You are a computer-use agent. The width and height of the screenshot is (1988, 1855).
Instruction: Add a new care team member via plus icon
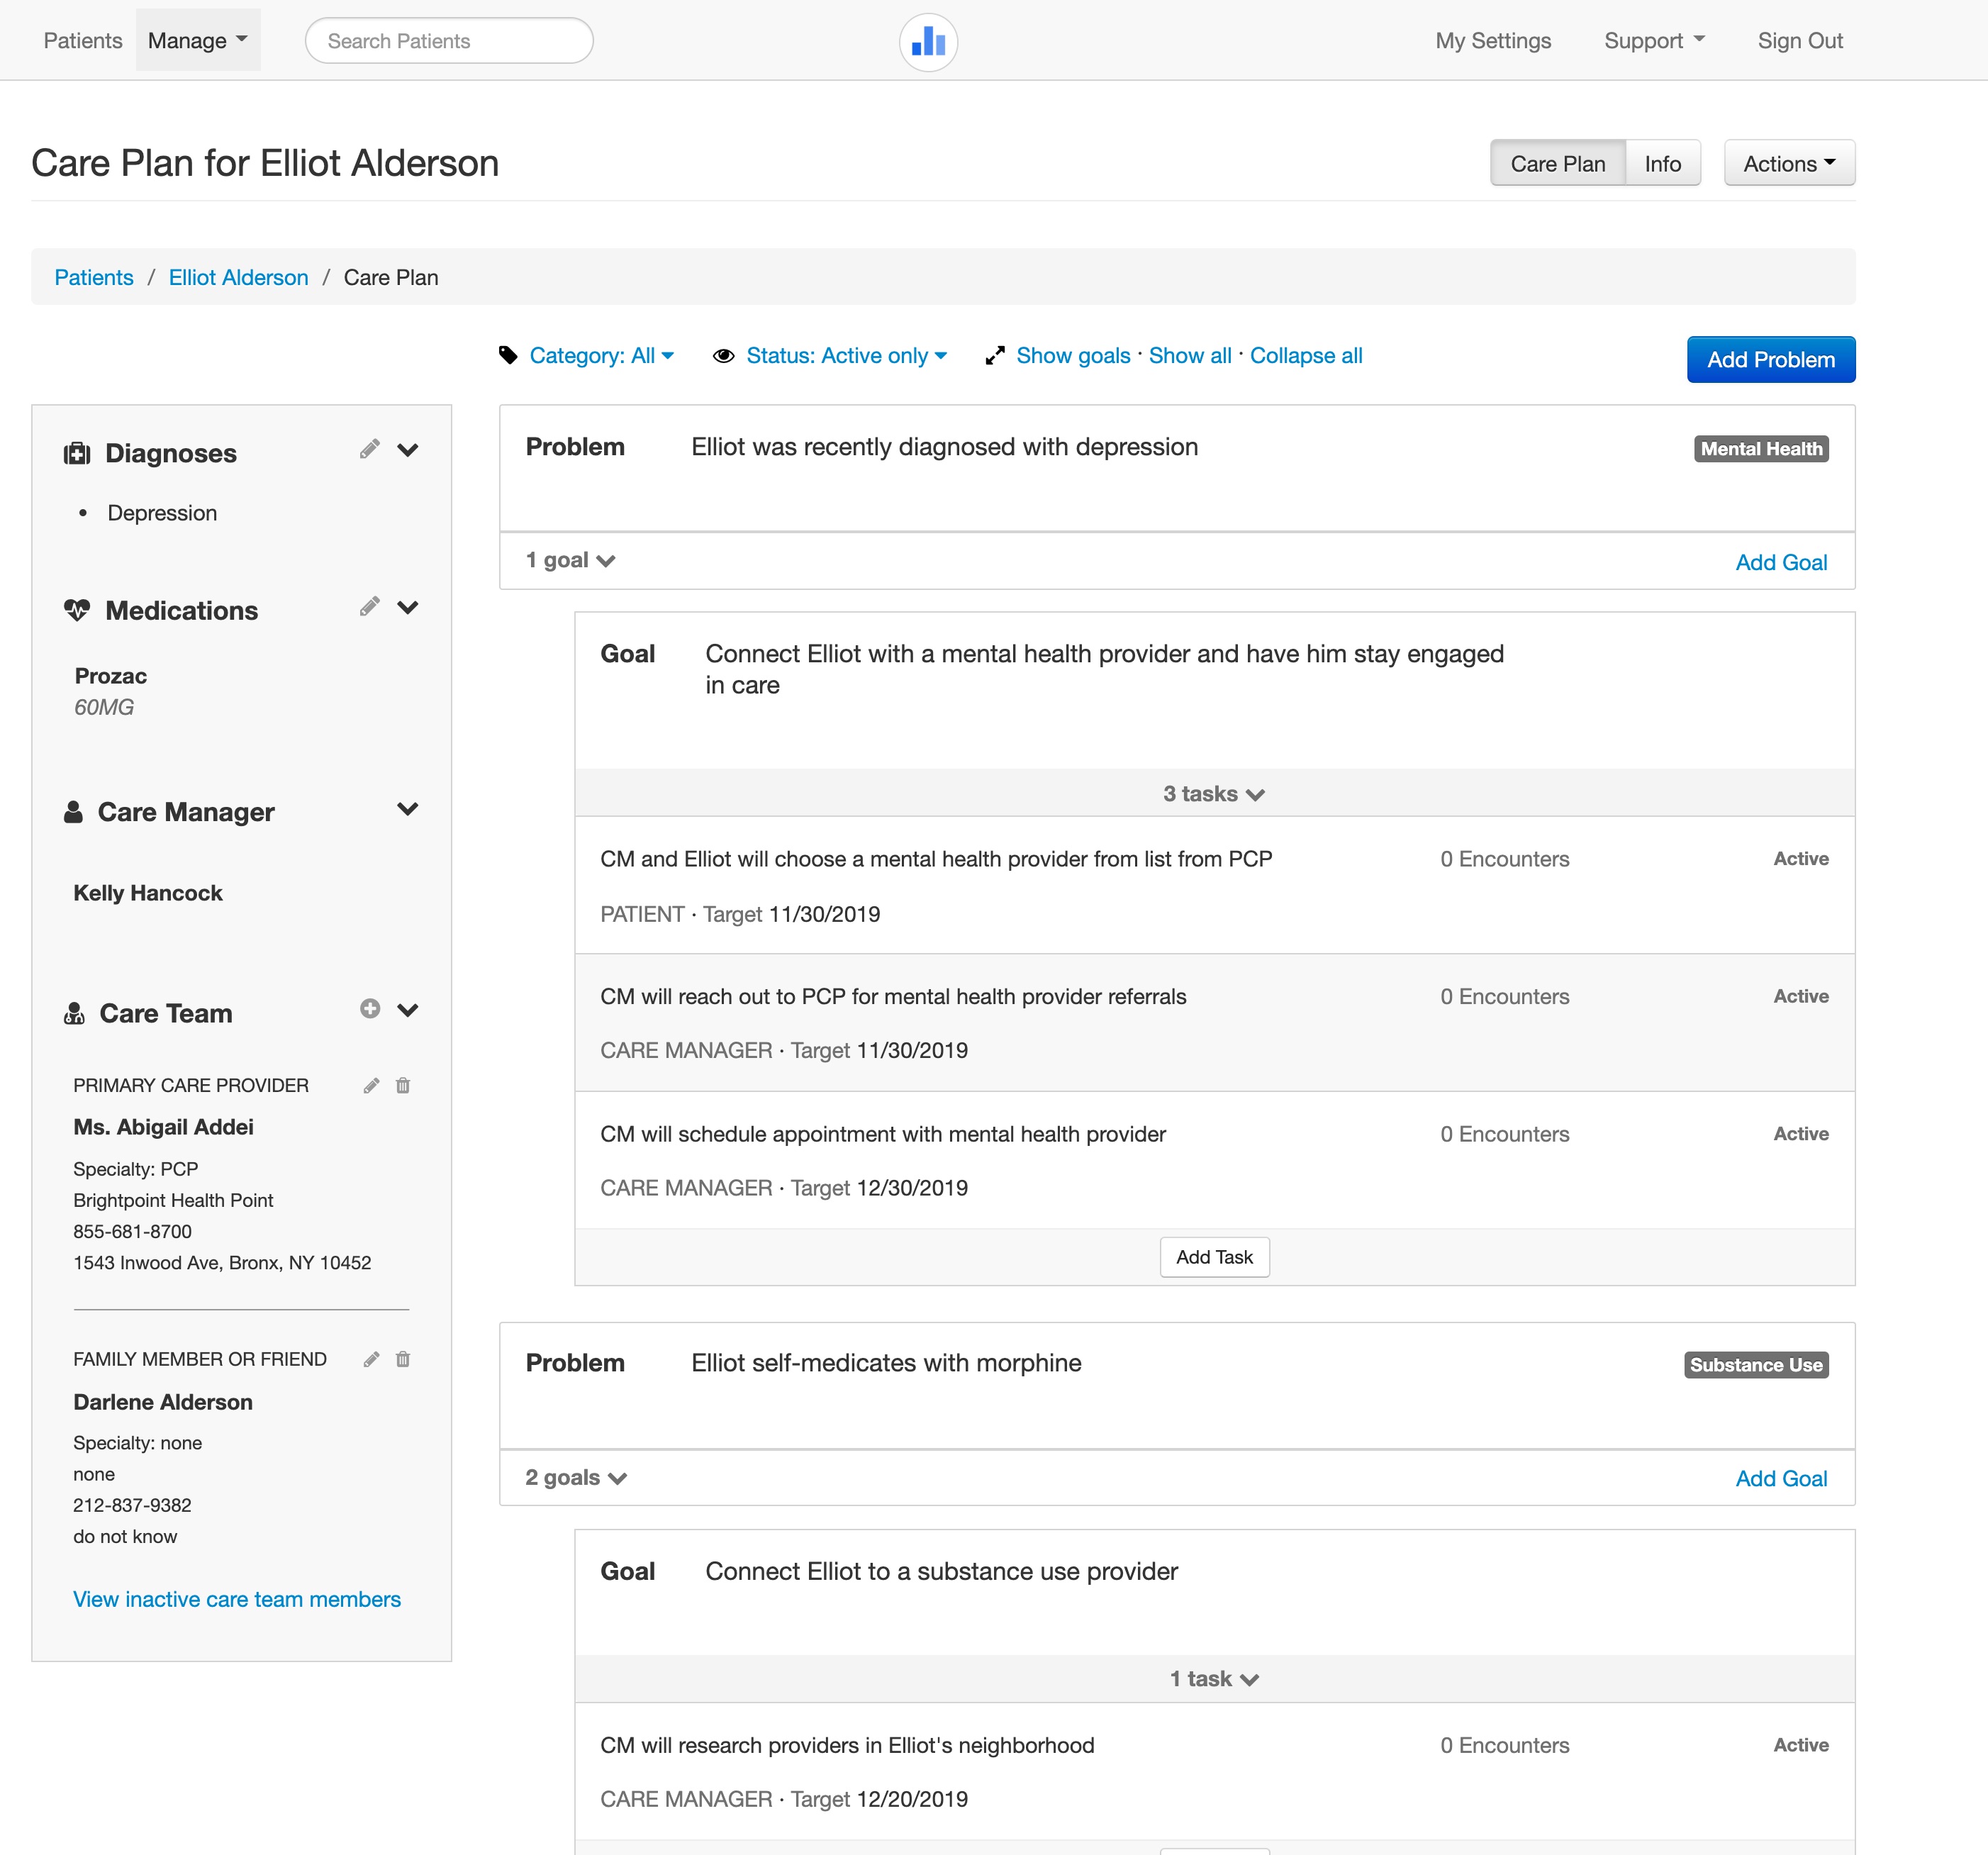click(370, 1010)
